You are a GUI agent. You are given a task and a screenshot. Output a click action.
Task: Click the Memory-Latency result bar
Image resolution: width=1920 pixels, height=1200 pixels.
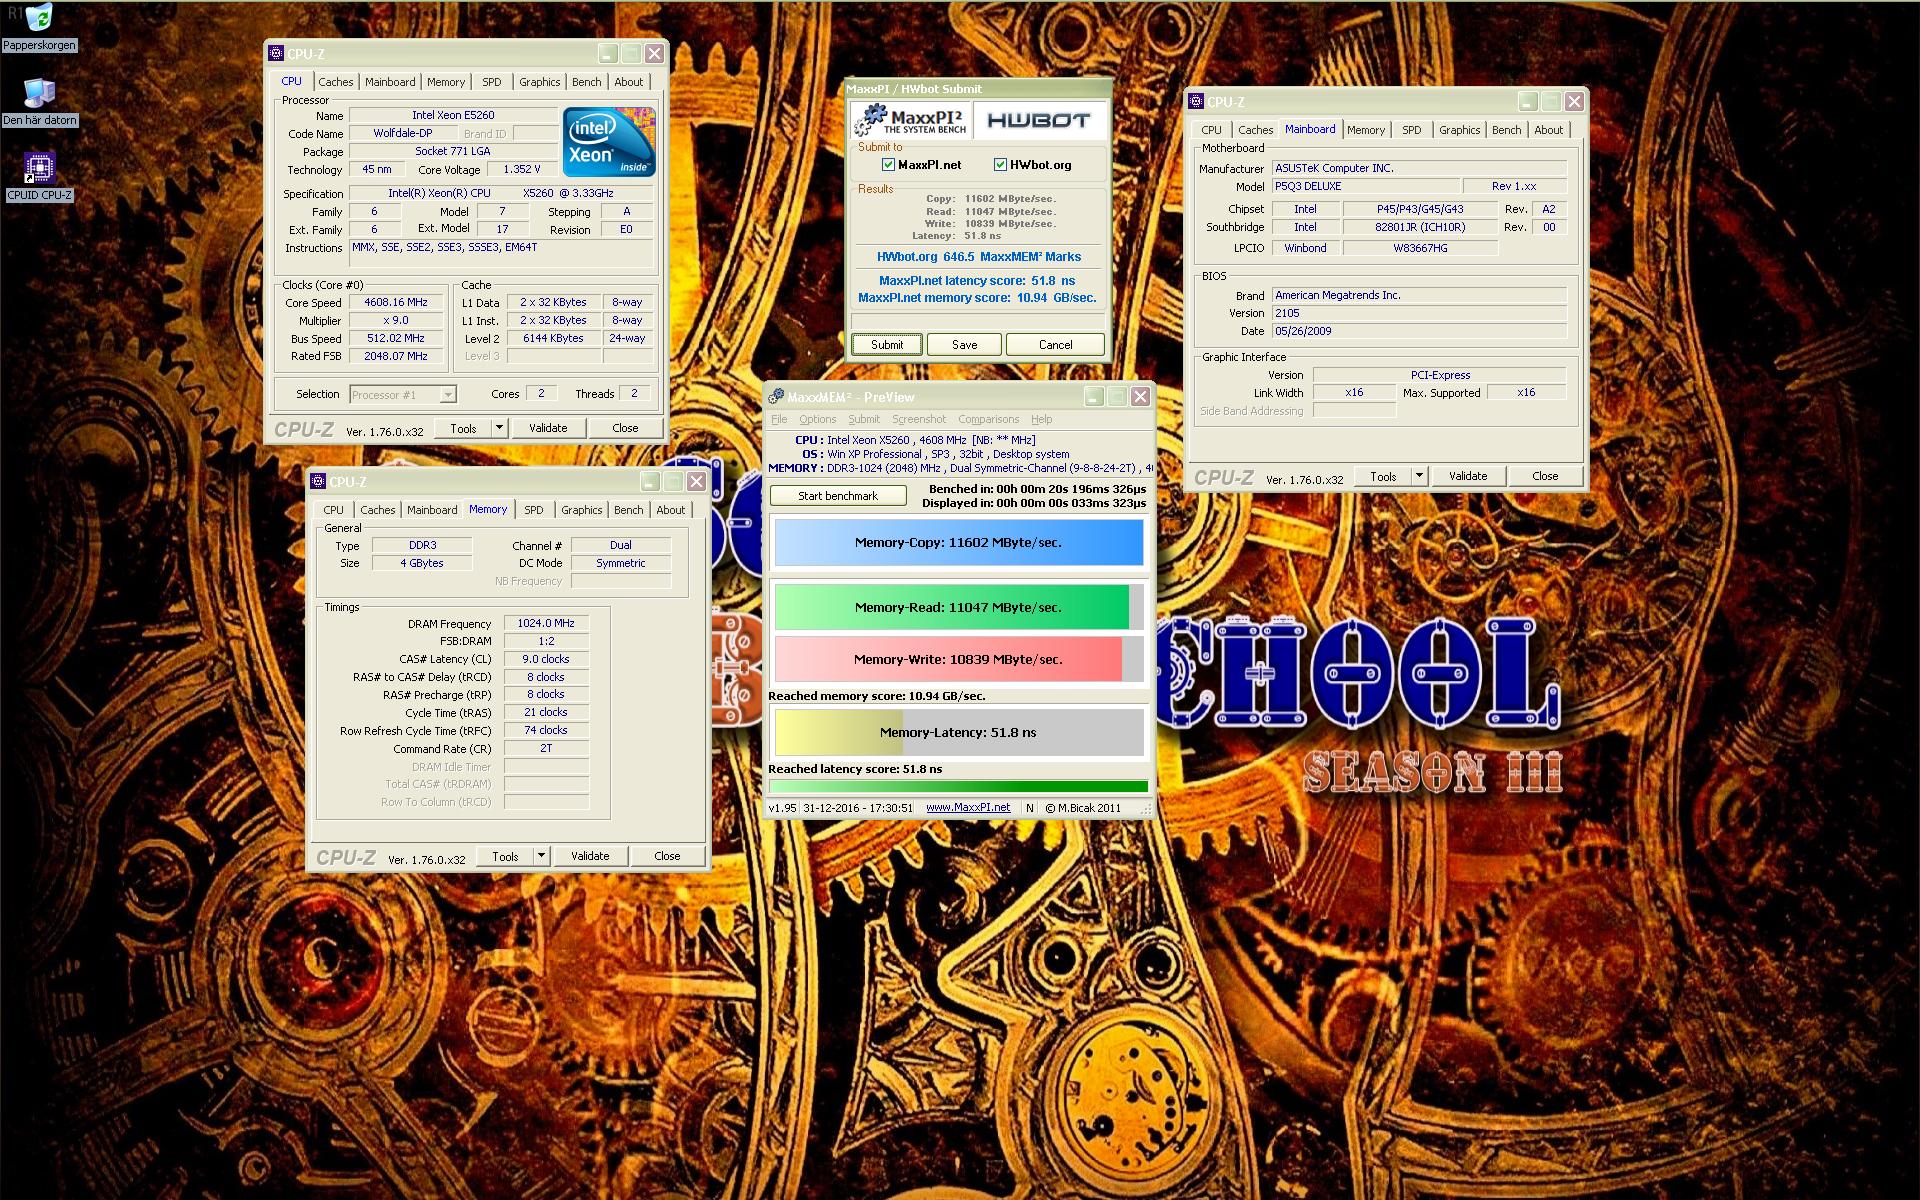coord(958,733)
